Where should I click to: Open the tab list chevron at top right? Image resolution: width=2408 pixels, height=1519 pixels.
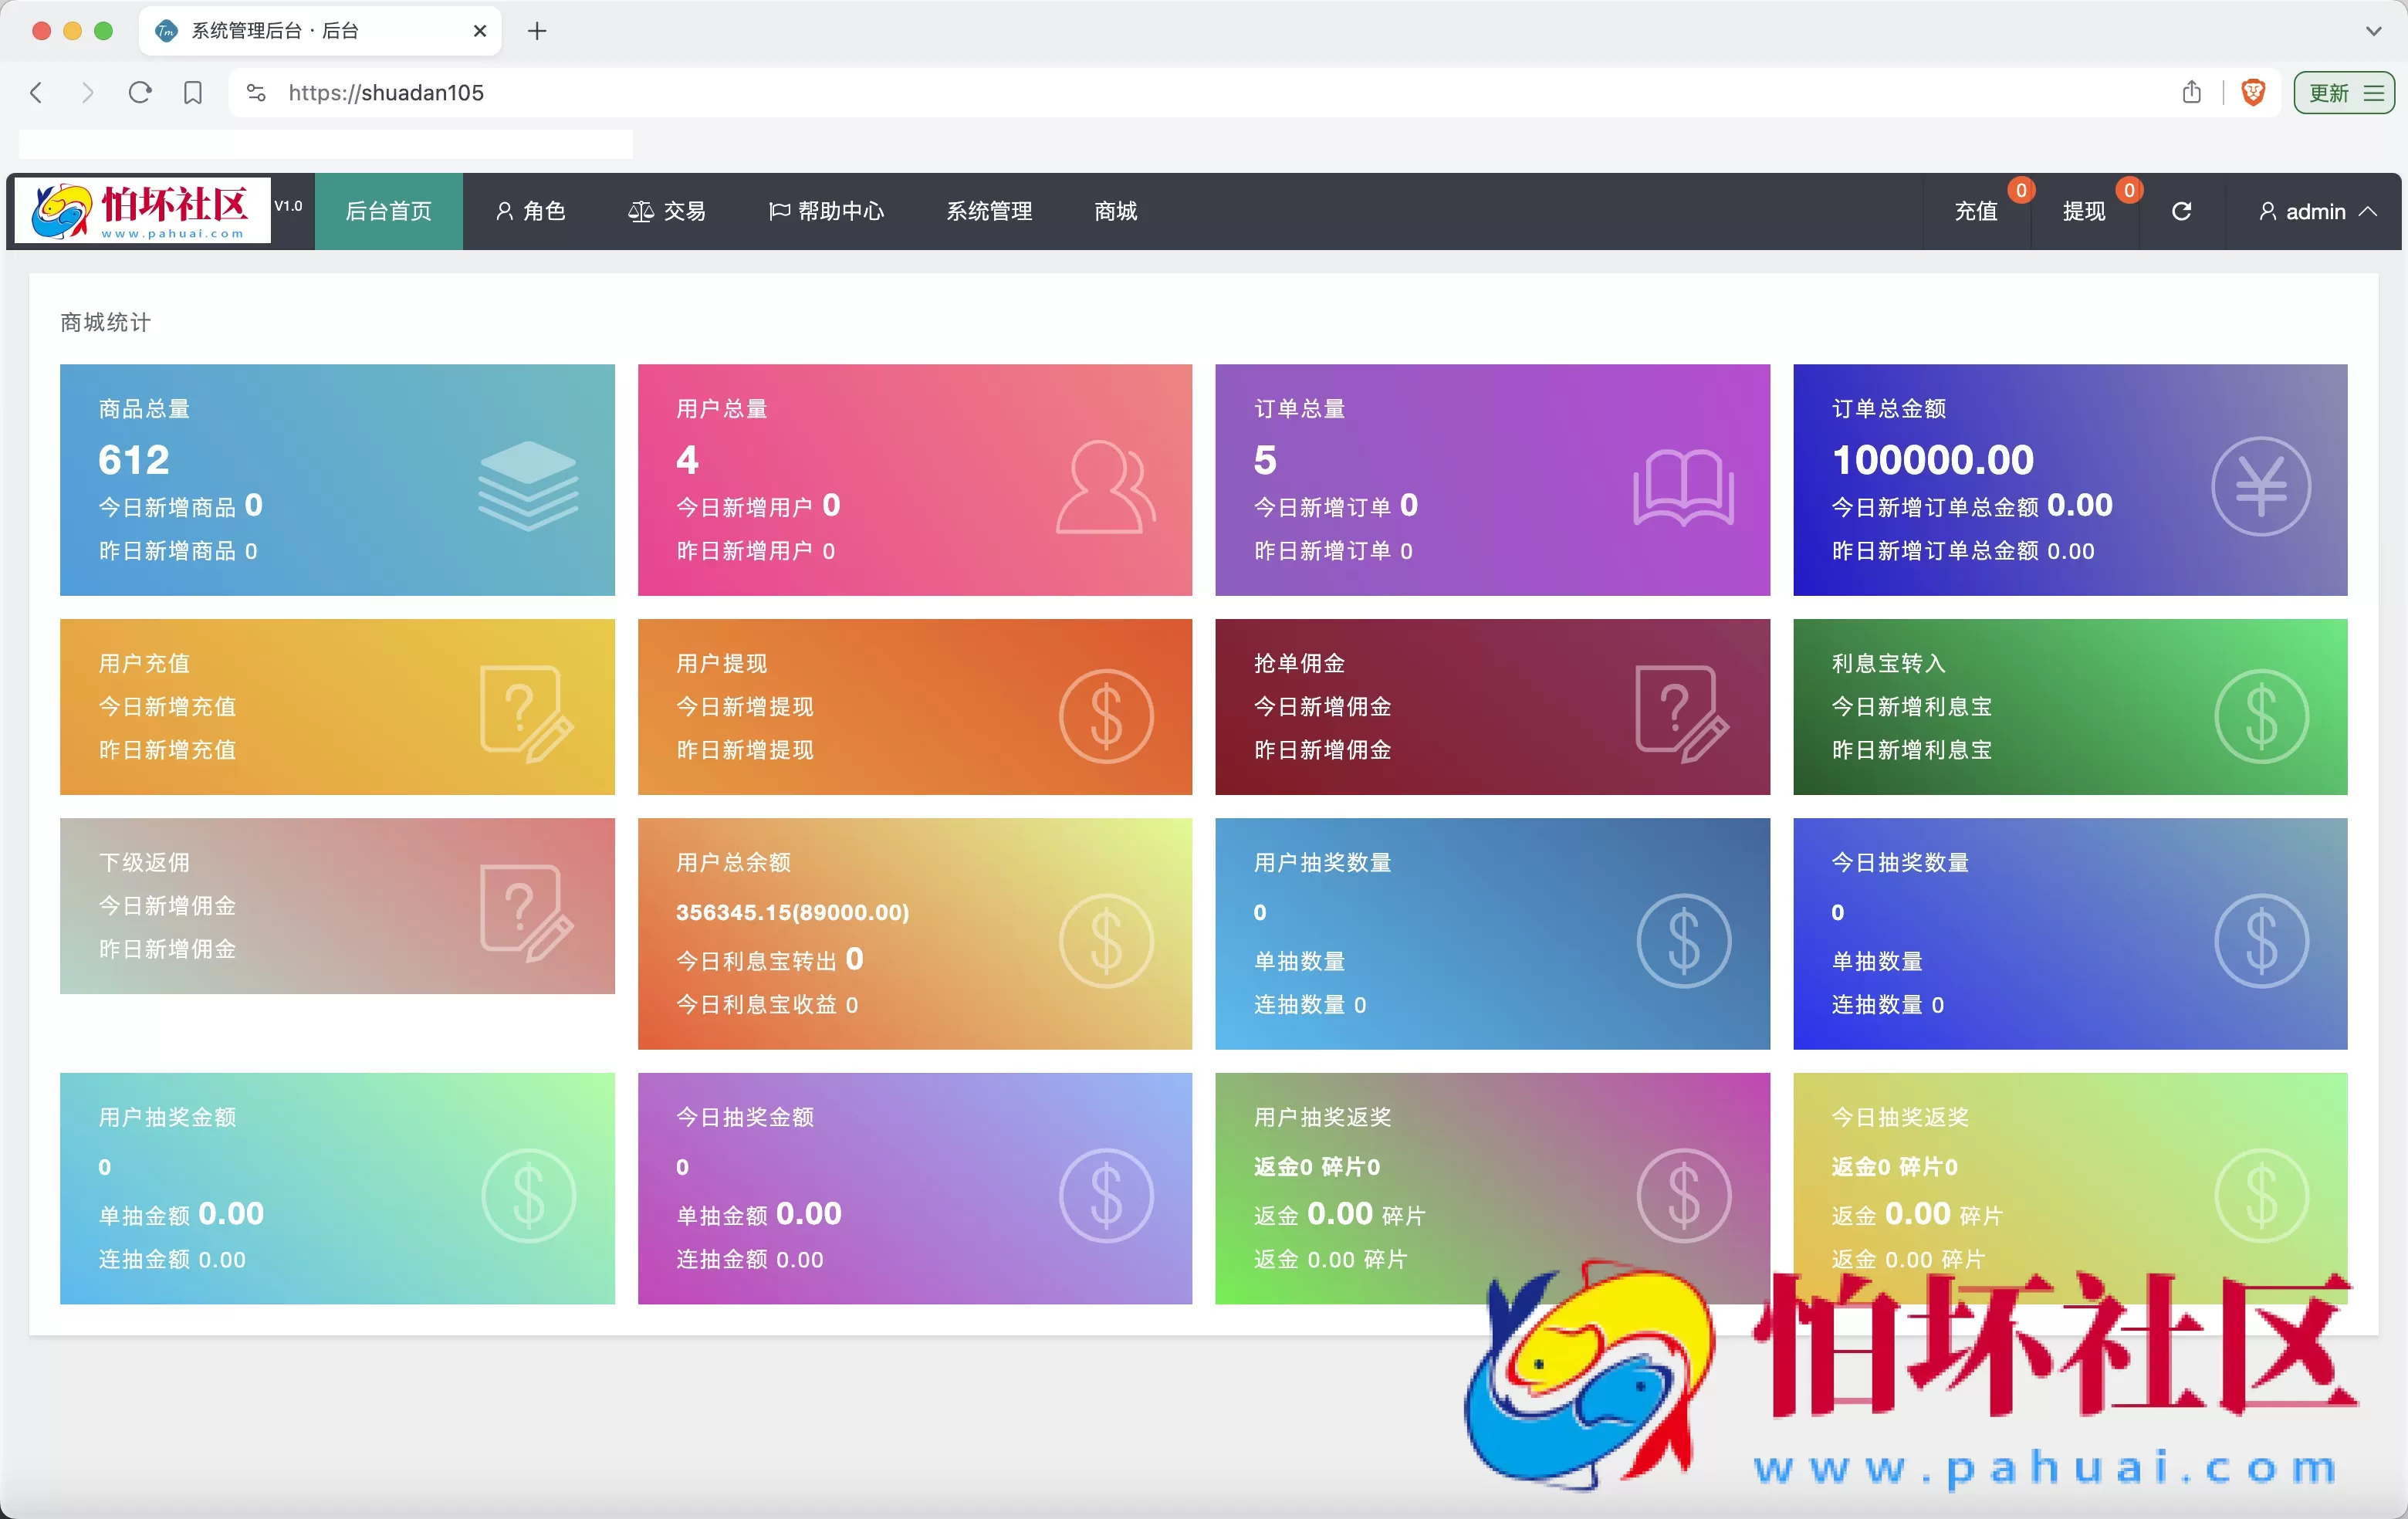pos(2373,31)
